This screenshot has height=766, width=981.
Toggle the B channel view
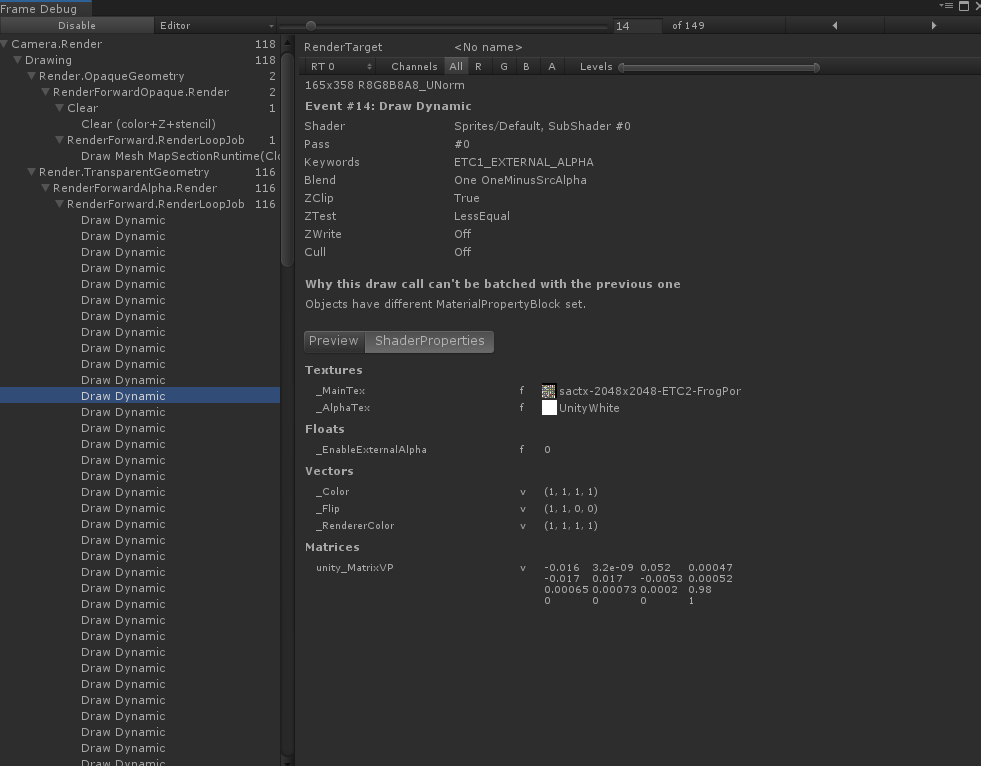pos(526,67)
